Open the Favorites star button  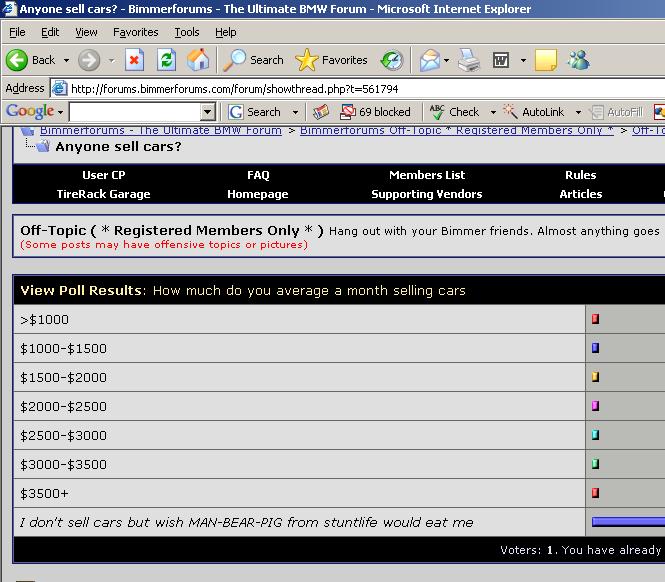pyautogui.click(x=332, y=60)
